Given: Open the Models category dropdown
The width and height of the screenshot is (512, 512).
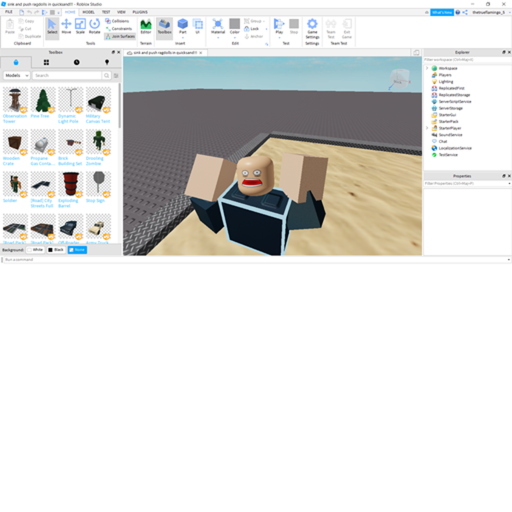Looking at the screenshot, I should 17,75.
